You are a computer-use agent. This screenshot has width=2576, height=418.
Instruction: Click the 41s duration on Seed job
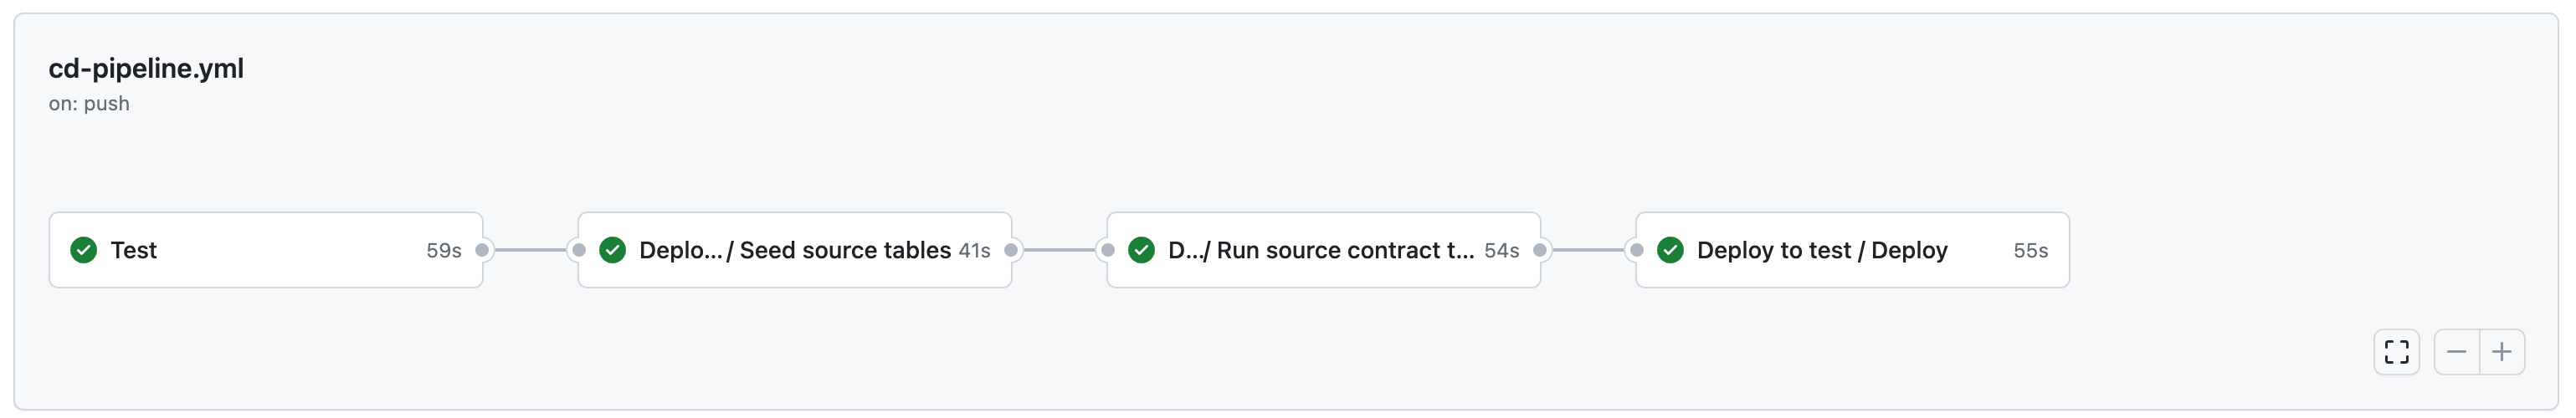point(974,251)
